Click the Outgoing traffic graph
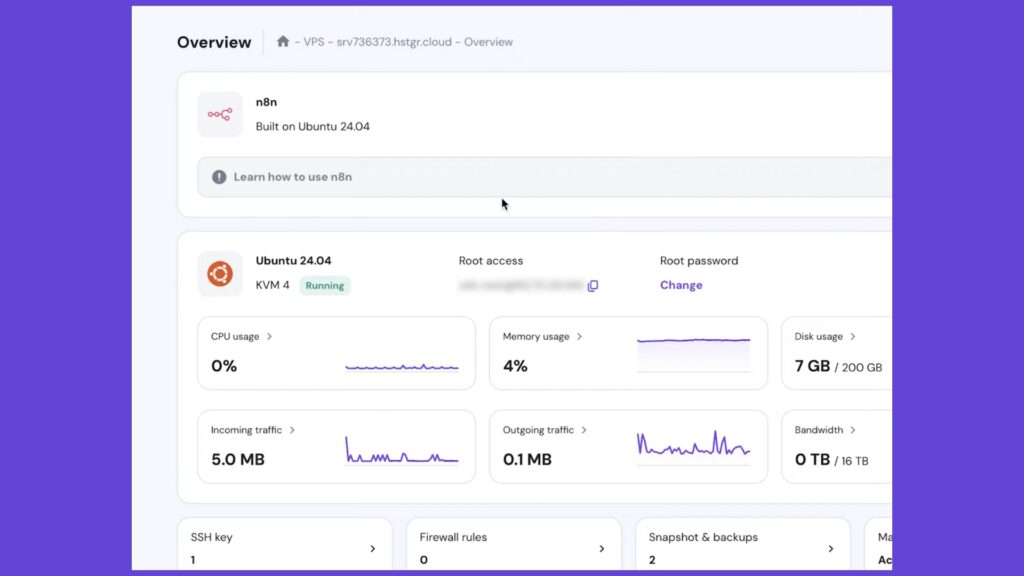Screen dimensions: 1024x576 point(694,447)
